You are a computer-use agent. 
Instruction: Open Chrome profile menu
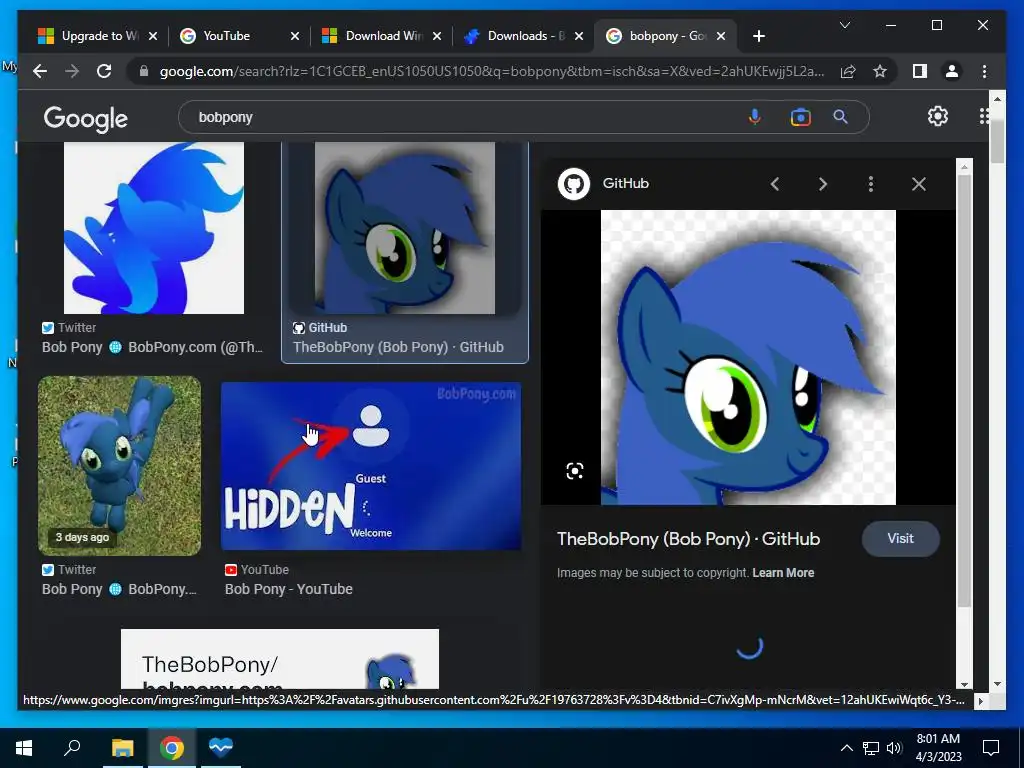coord(952,71)
